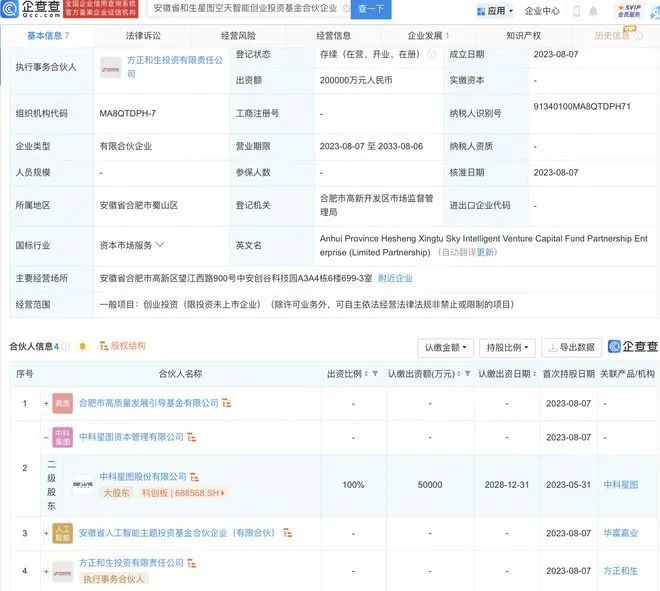Click the 方正和生 logo in executive partner row
Viewport: 660px width, 591px height.
point(110,68)
